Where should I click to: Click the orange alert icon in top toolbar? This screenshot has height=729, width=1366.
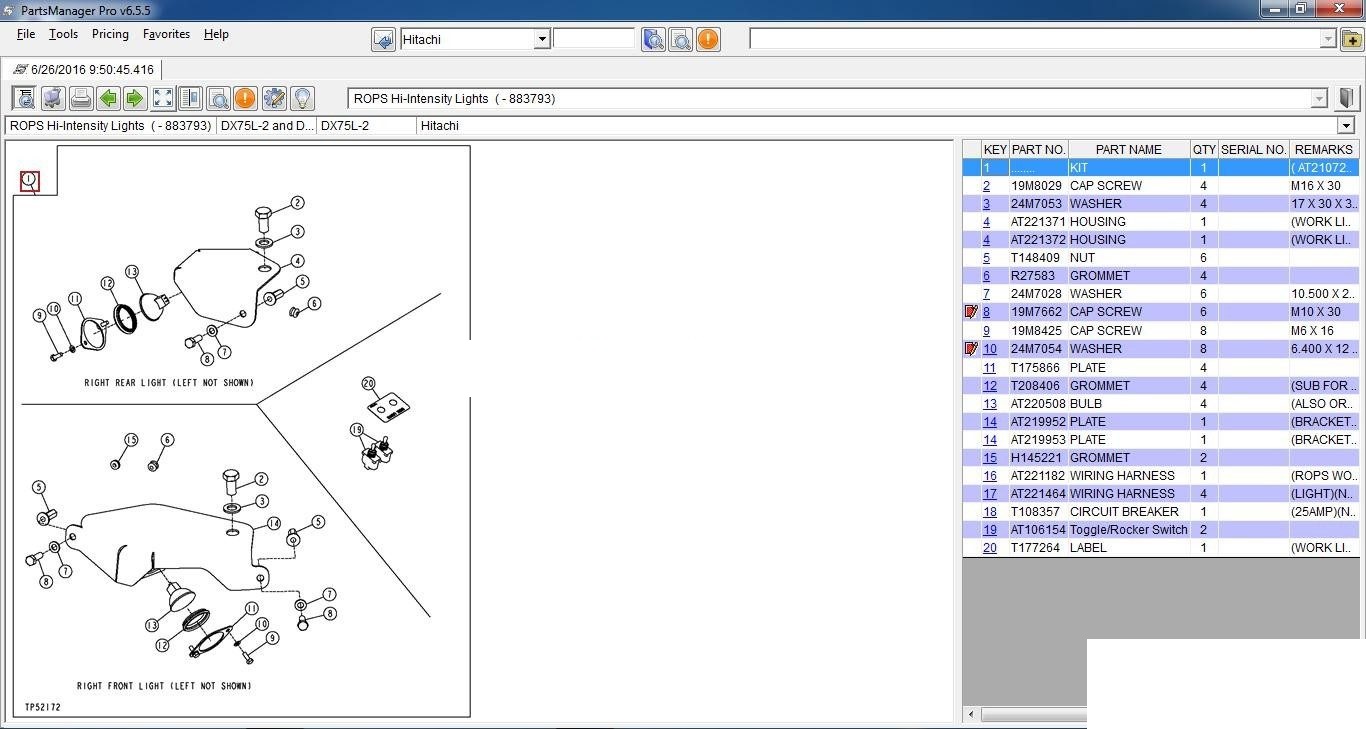pyautogui.click(x=707, y=40)
